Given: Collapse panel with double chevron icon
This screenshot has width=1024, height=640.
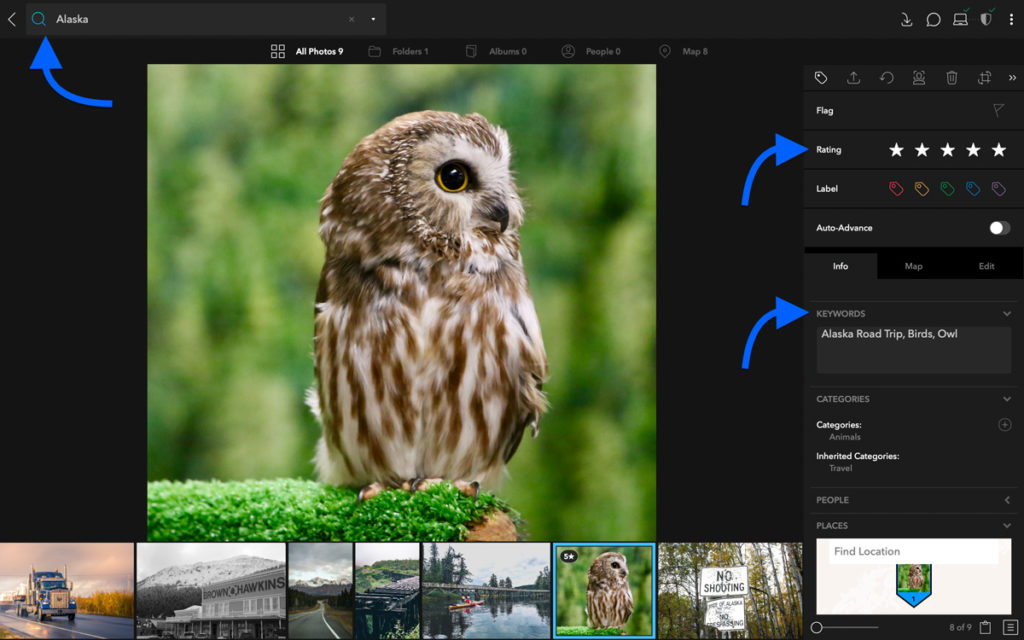Looking at the screenshot, I should coord(1012,78).
